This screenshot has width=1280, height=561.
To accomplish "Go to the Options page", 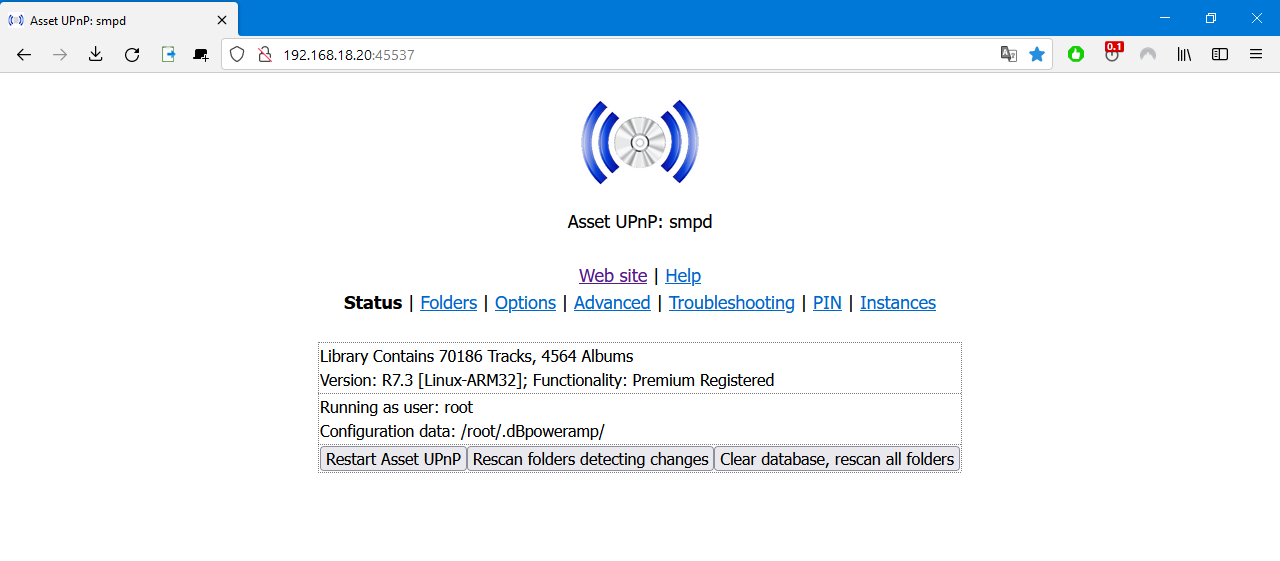I will 525,303.
